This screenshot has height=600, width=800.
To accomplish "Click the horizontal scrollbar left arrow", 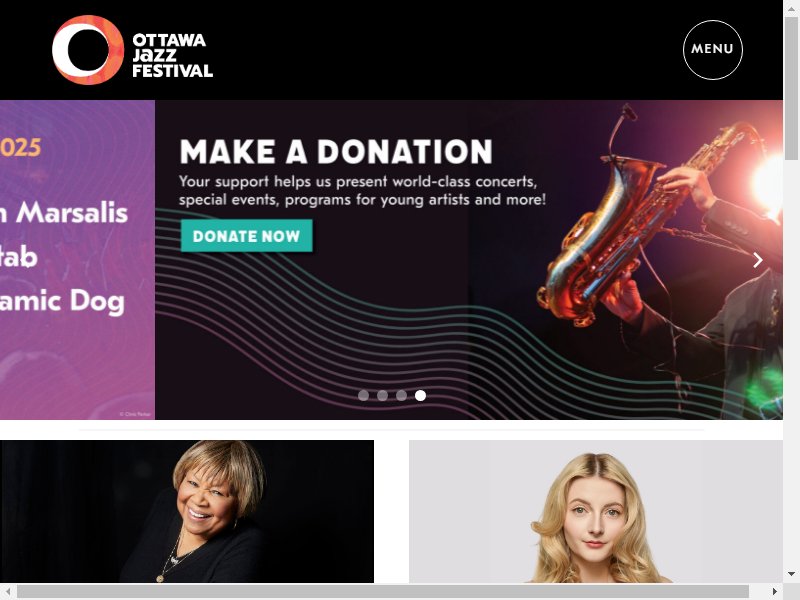I will (7, 591).
